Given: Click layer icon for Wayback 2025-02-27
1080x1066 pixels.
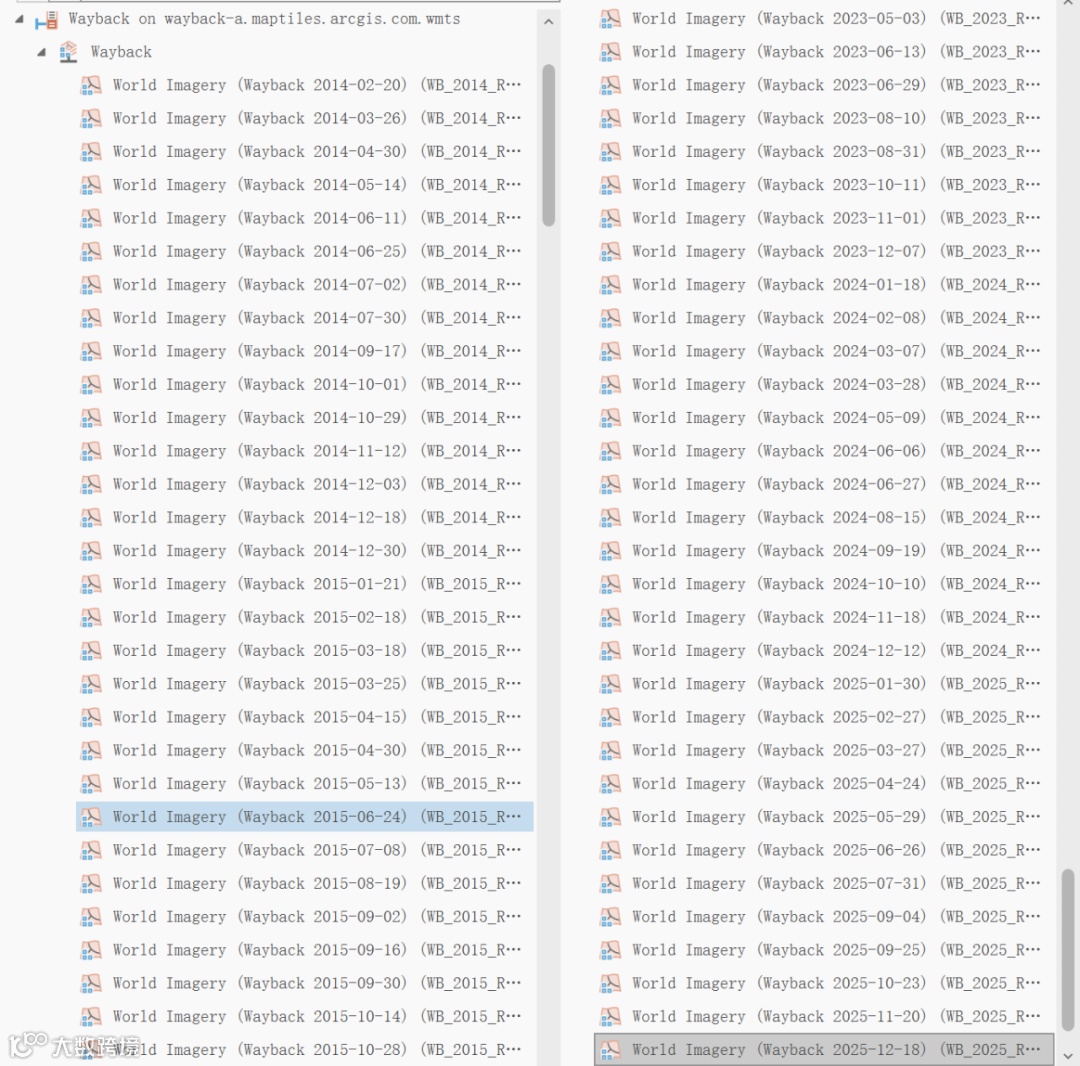Looking at the screenshot, I should (610, 717).
